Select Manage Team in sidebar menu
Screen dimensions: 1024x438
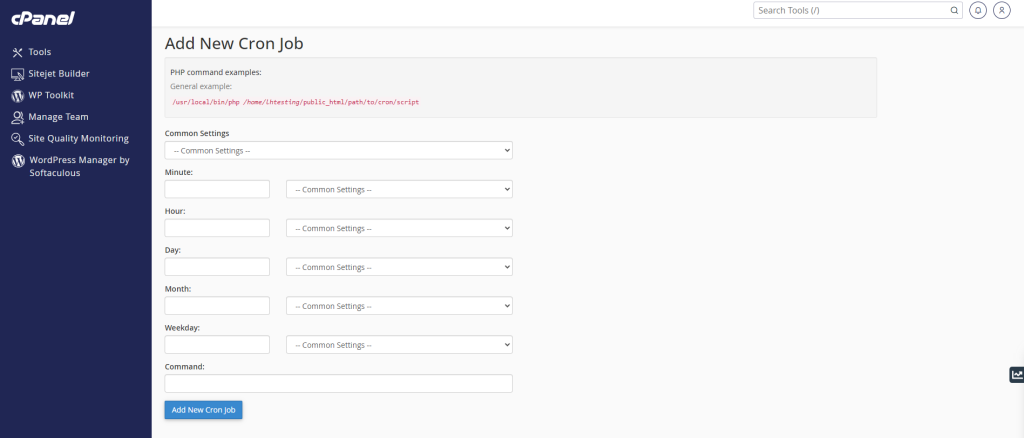[x=58, y=117]
